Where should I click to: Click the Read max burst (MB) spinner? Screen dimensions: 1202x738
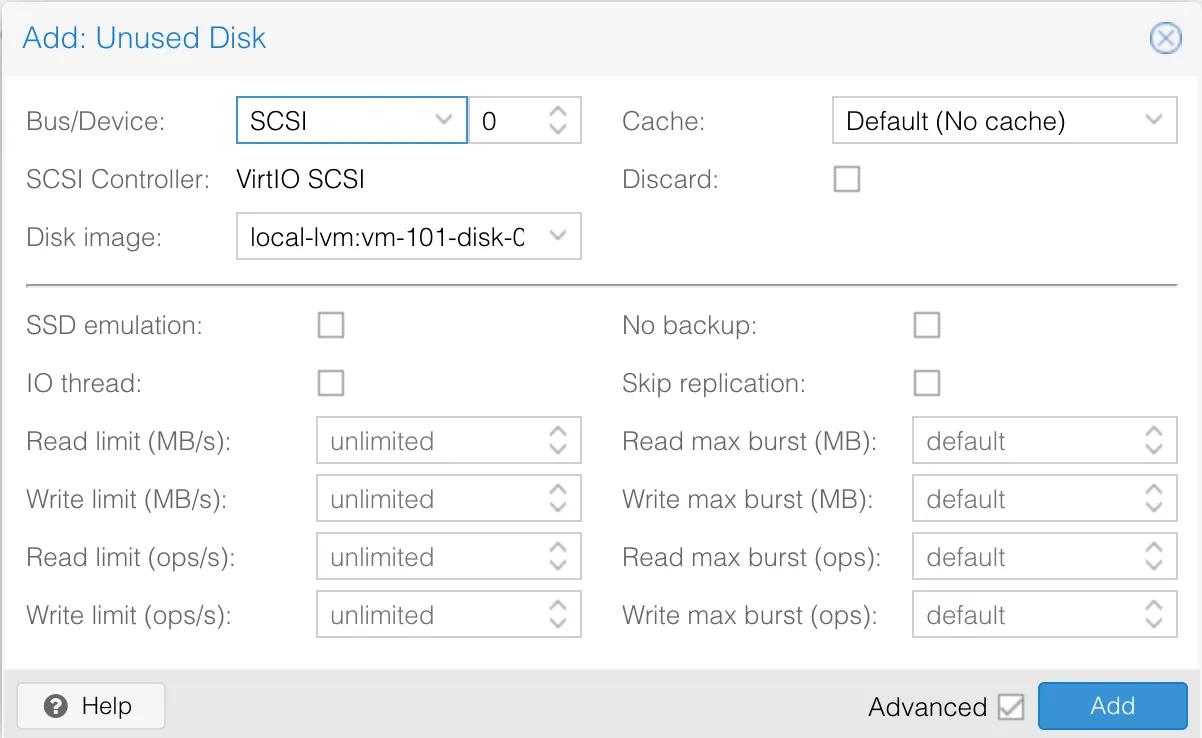(x=1153, y=441)
